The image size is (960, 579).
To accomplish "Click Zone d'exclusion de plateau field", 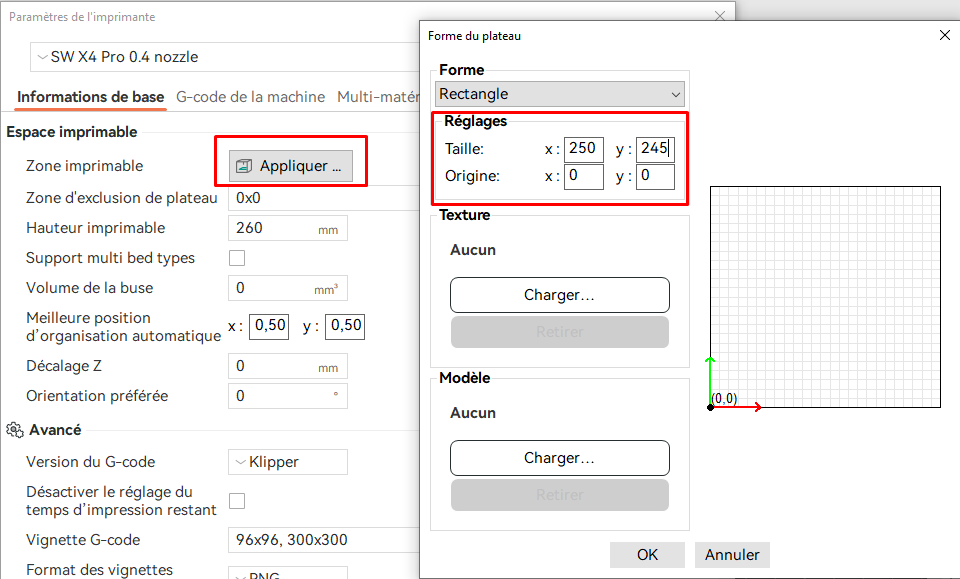I will 324,198.
